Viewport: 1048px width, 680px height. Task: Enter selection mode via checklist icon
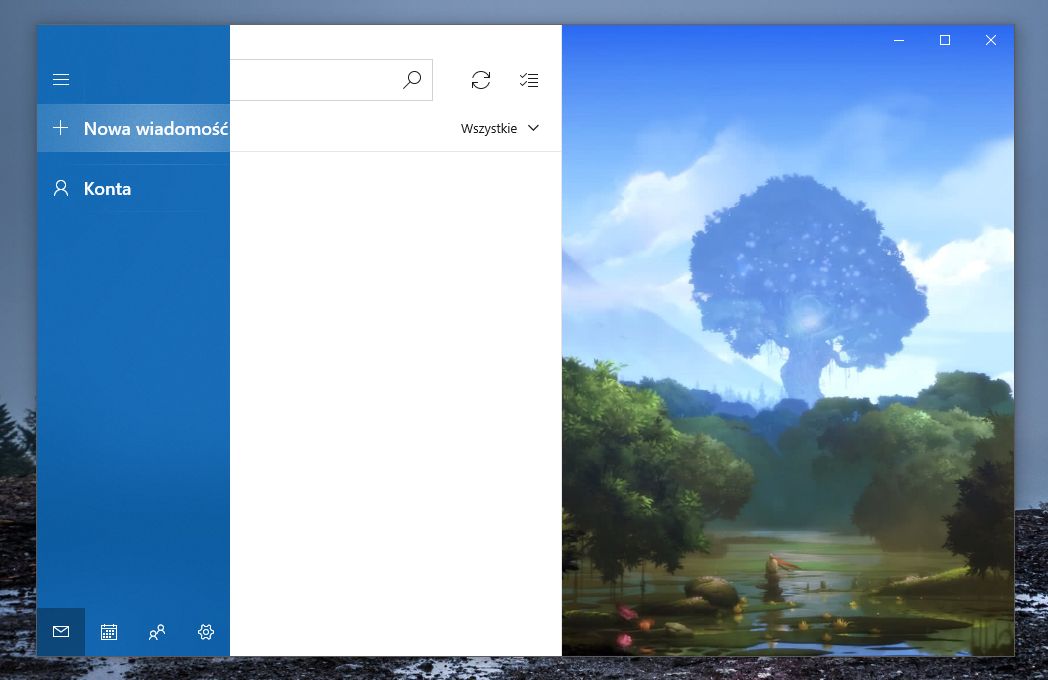coord(529,80)
